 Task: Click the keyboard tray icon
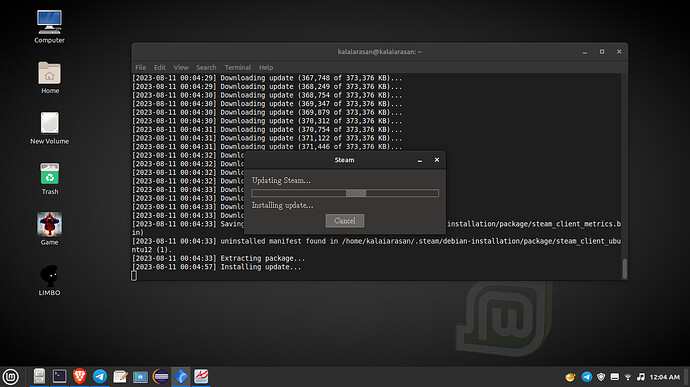pyautogui.click(x=615, y=377)
